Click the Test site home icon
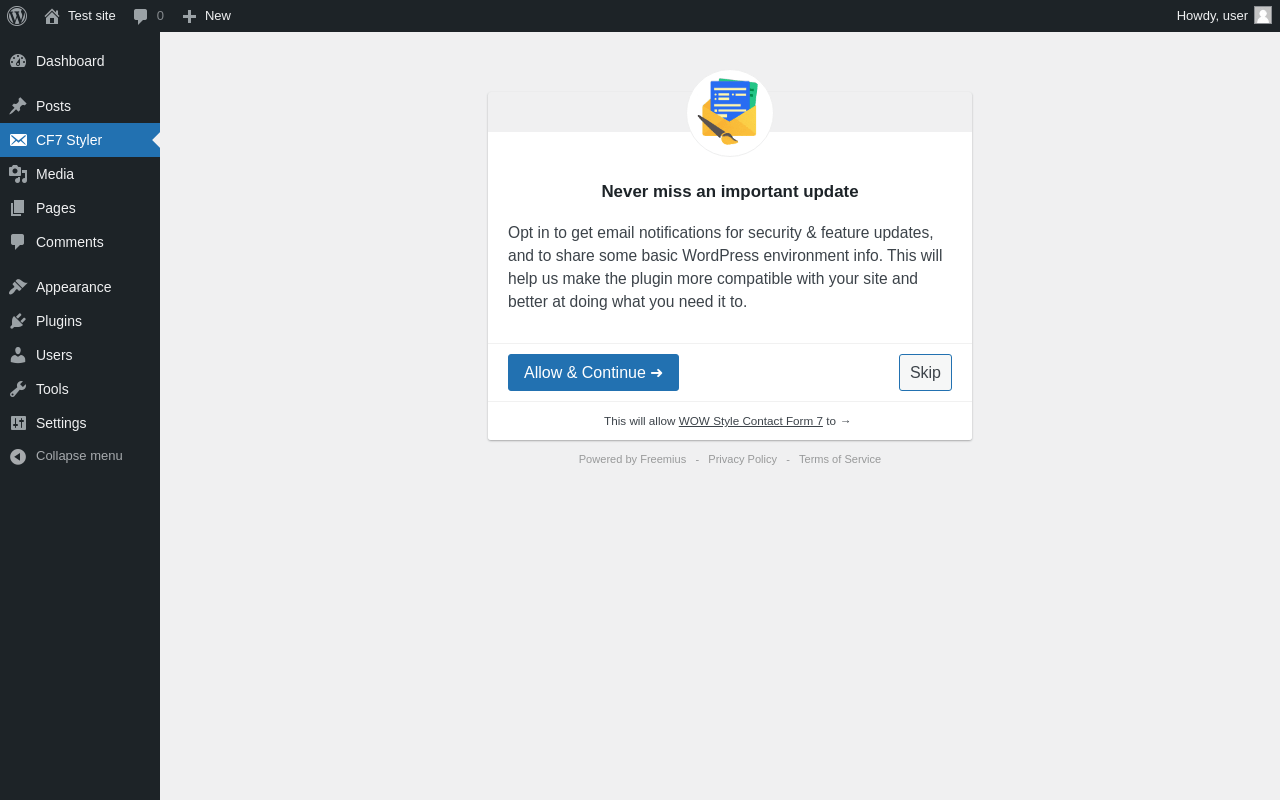The image size is (1280, 800). (x=52, y=16)
